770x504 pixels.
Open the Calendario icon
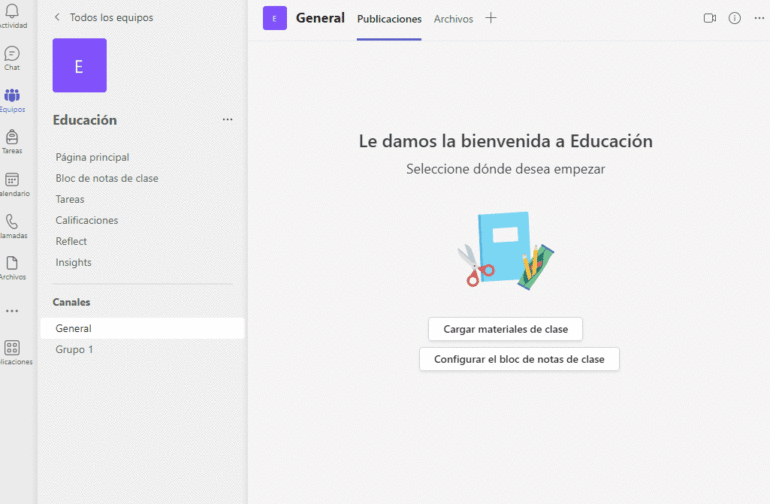(12, 180)
